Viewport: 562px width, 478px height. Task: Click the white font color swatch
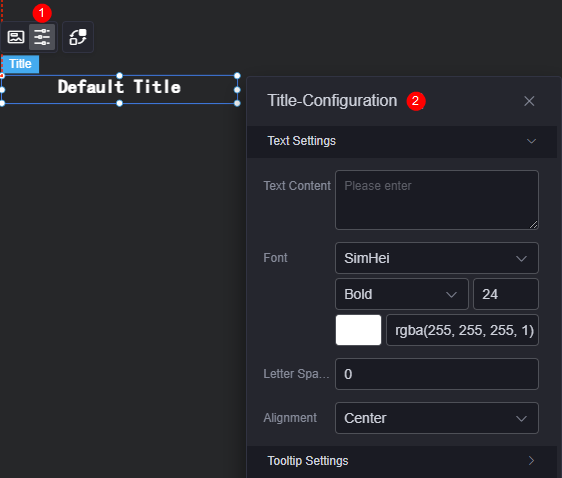coord(358,330)
